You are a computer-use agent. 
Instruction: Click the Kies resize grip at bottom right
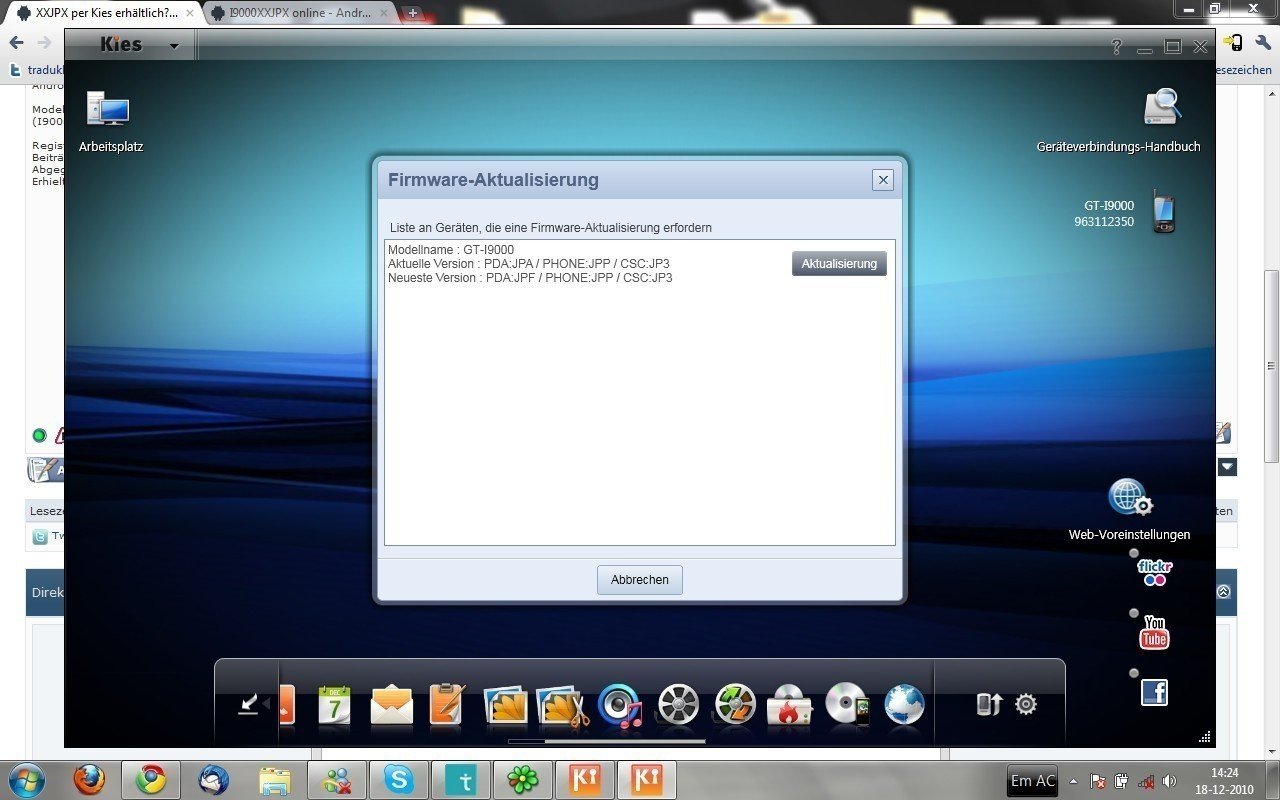(1204, 737)
